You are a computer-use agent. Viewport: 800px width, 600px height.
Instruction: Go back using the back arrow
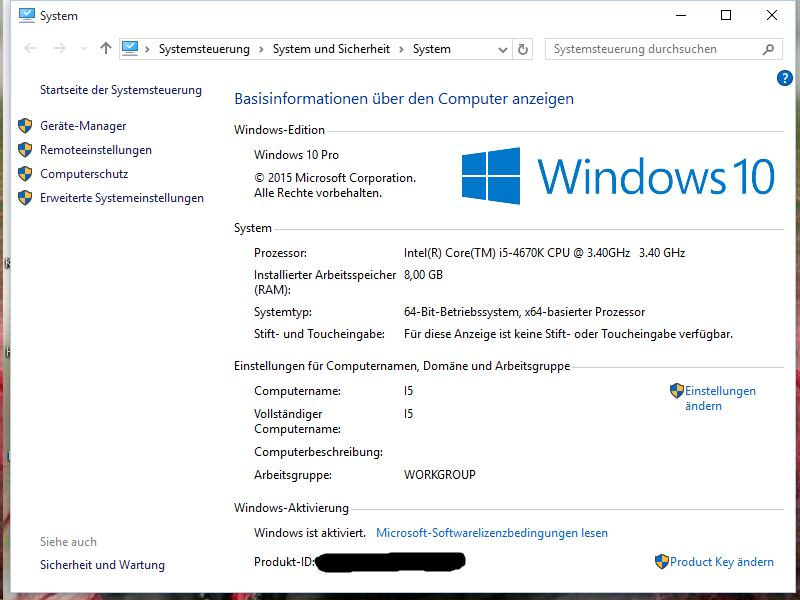tap(30, 49)
